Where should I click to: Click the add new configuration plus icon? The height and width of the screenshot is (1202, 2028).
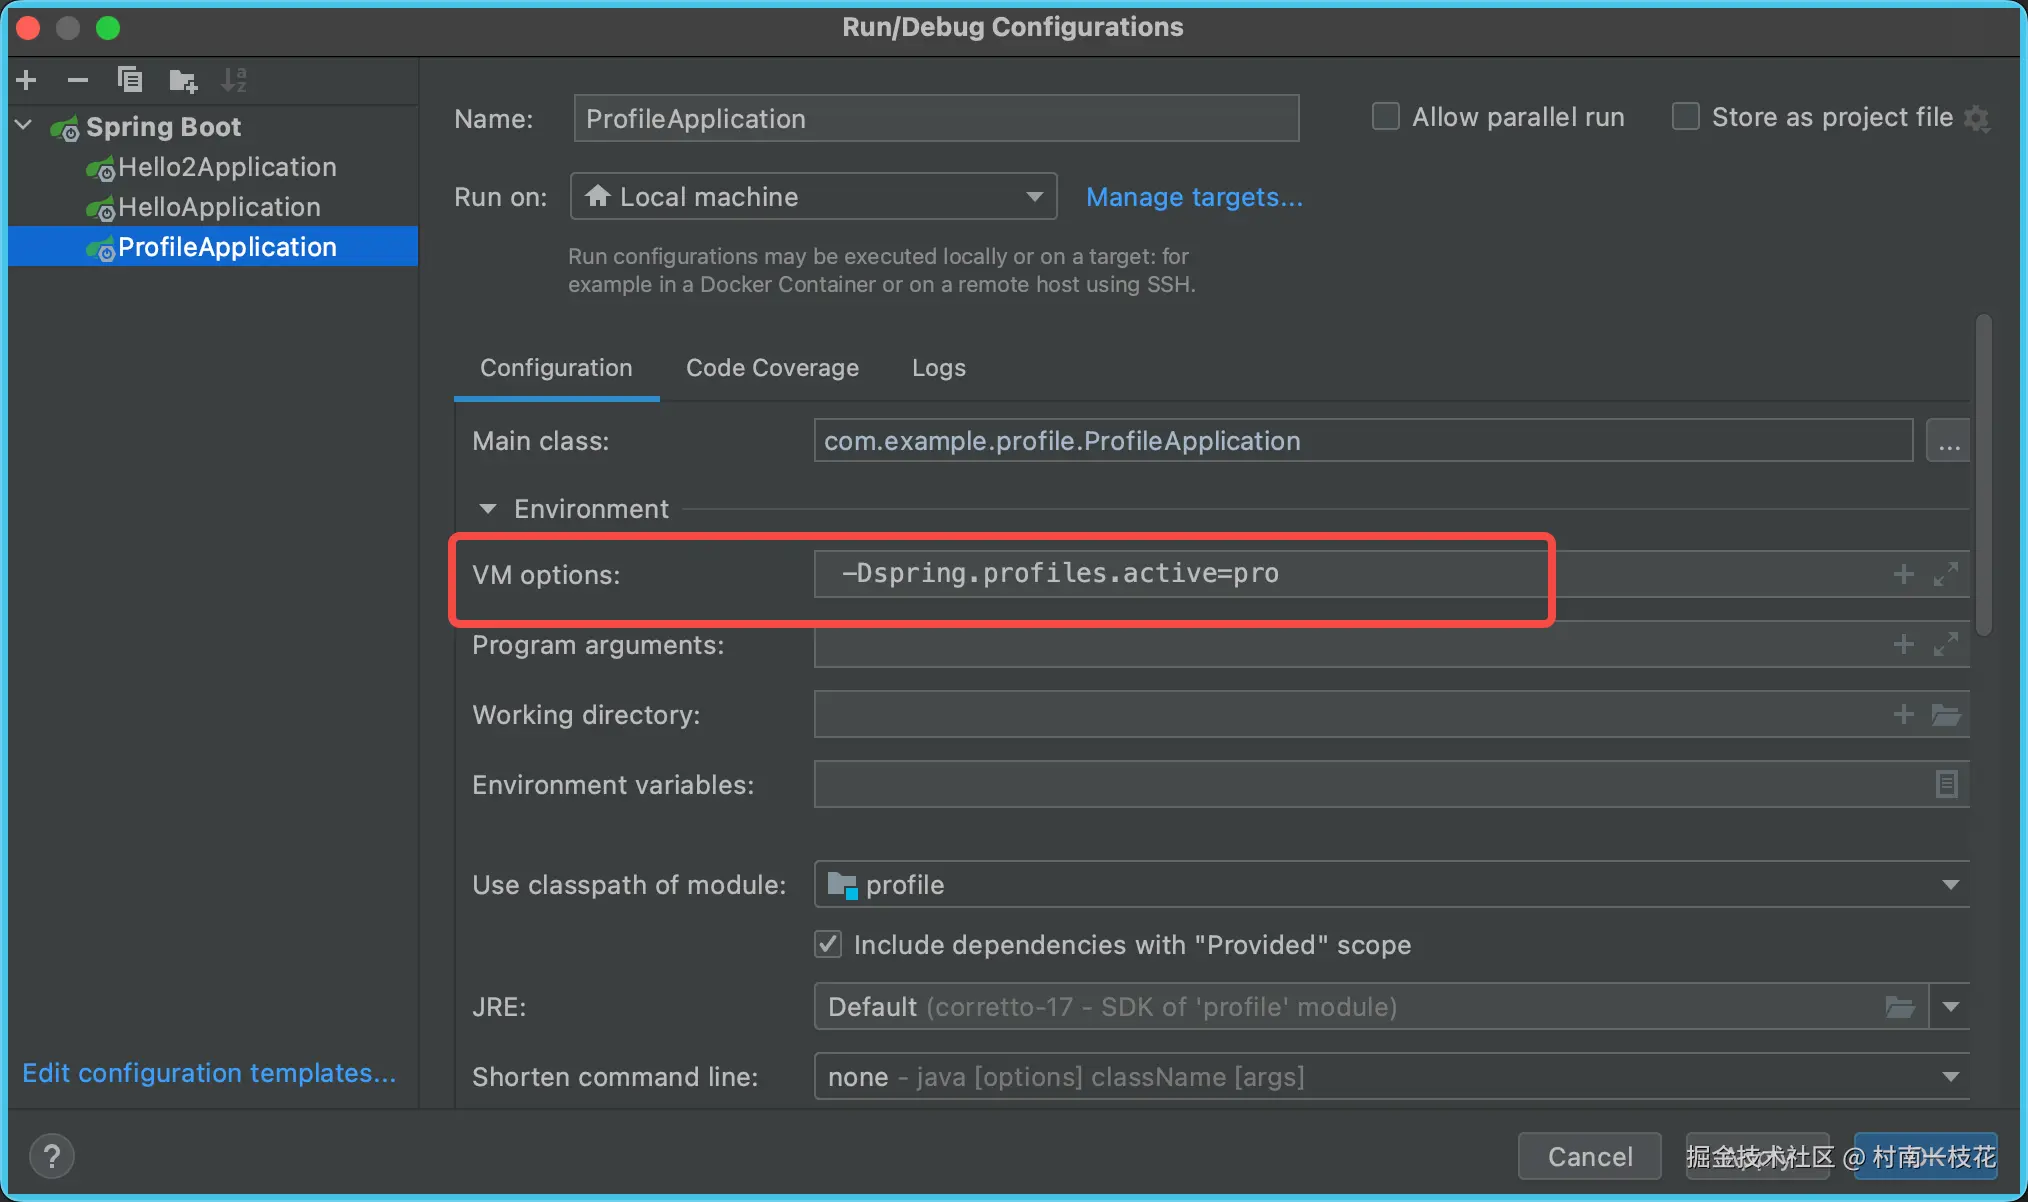pos(27,80)
